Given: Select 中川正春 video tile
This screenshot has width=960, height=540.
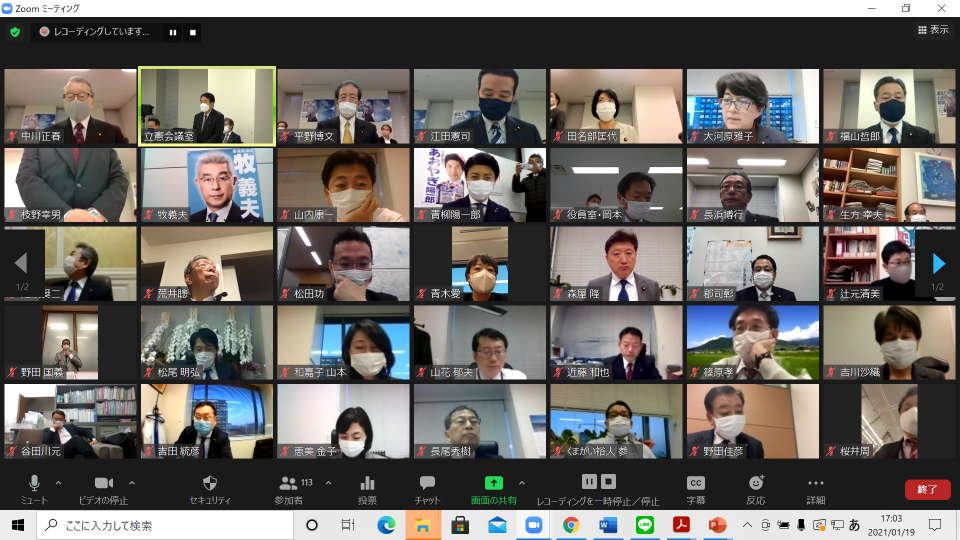Looking at the screenshot, I should tap(70, 106).
